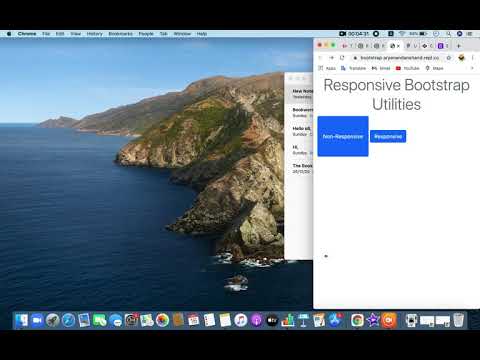Switch to first Chrome tab

(x=347, y=46)
